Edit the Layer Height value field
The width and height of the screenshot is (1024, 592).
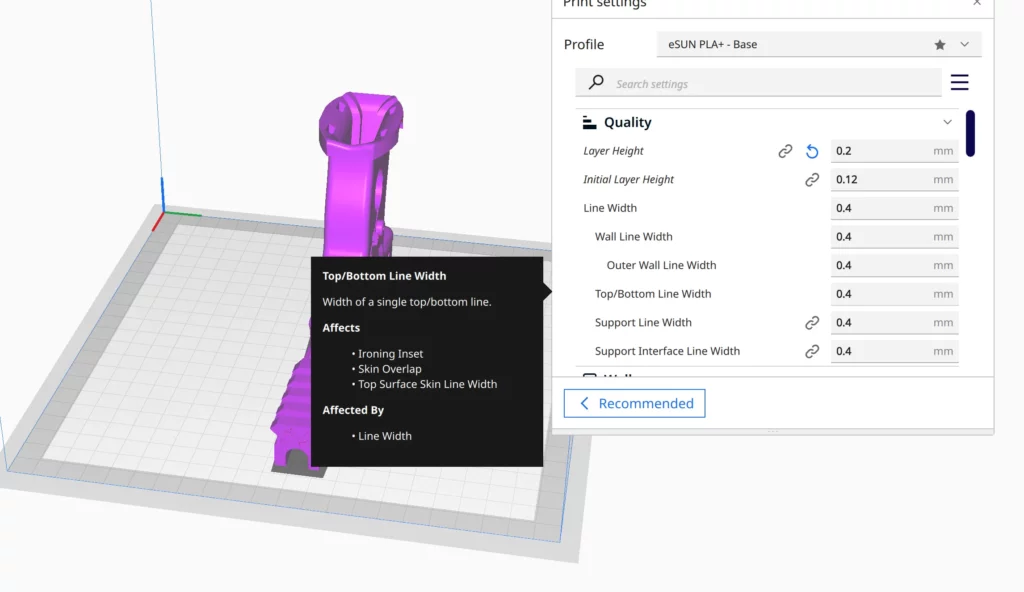(x=880, y=151)
